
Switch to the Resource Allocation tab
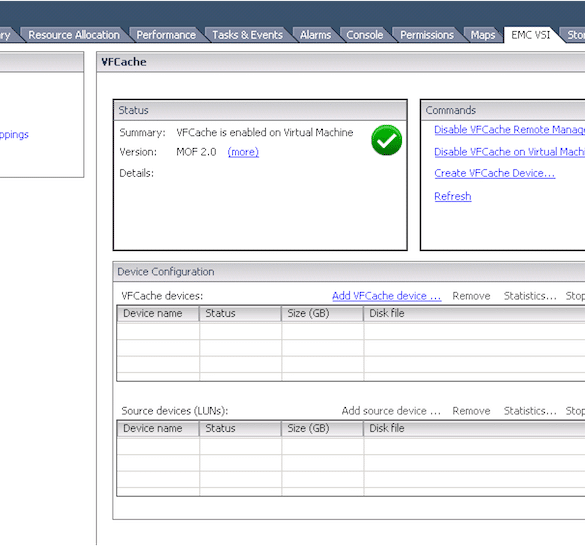click(x=74, y=35)
